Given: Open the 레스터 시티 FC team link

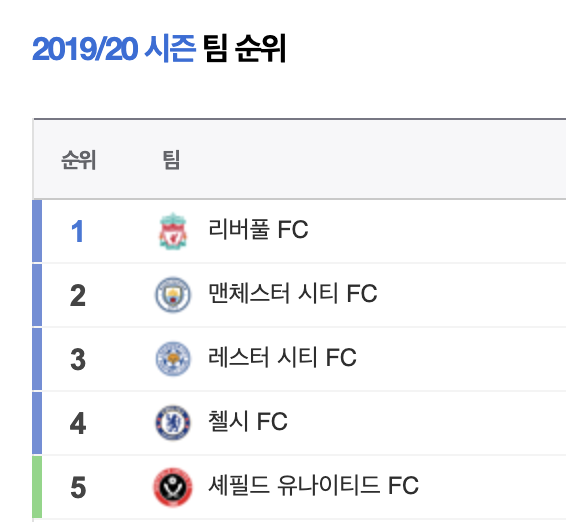Looking at the screenshot, I should point(282,357).
